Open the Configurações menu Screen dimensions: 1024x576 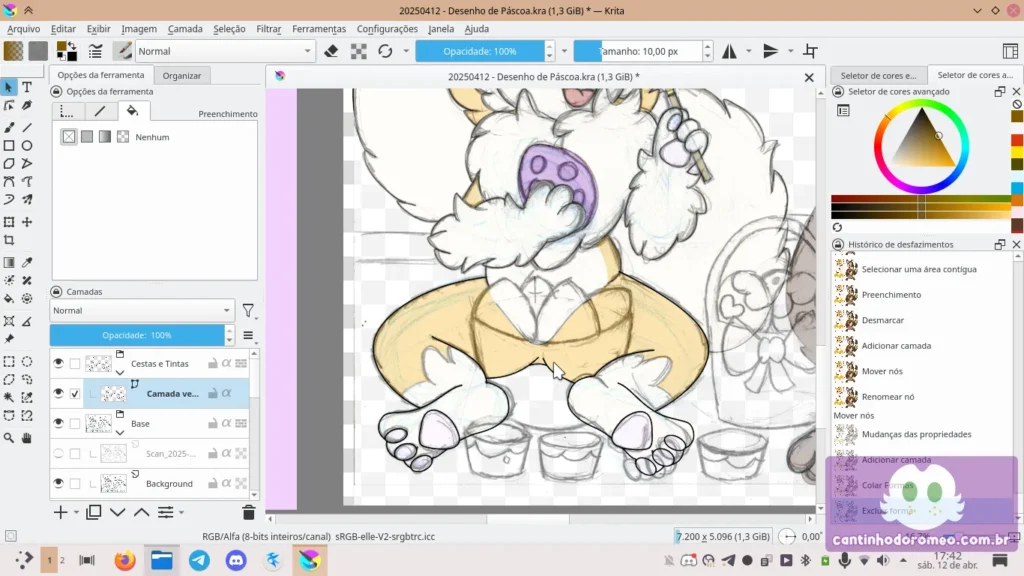[387, 29]
